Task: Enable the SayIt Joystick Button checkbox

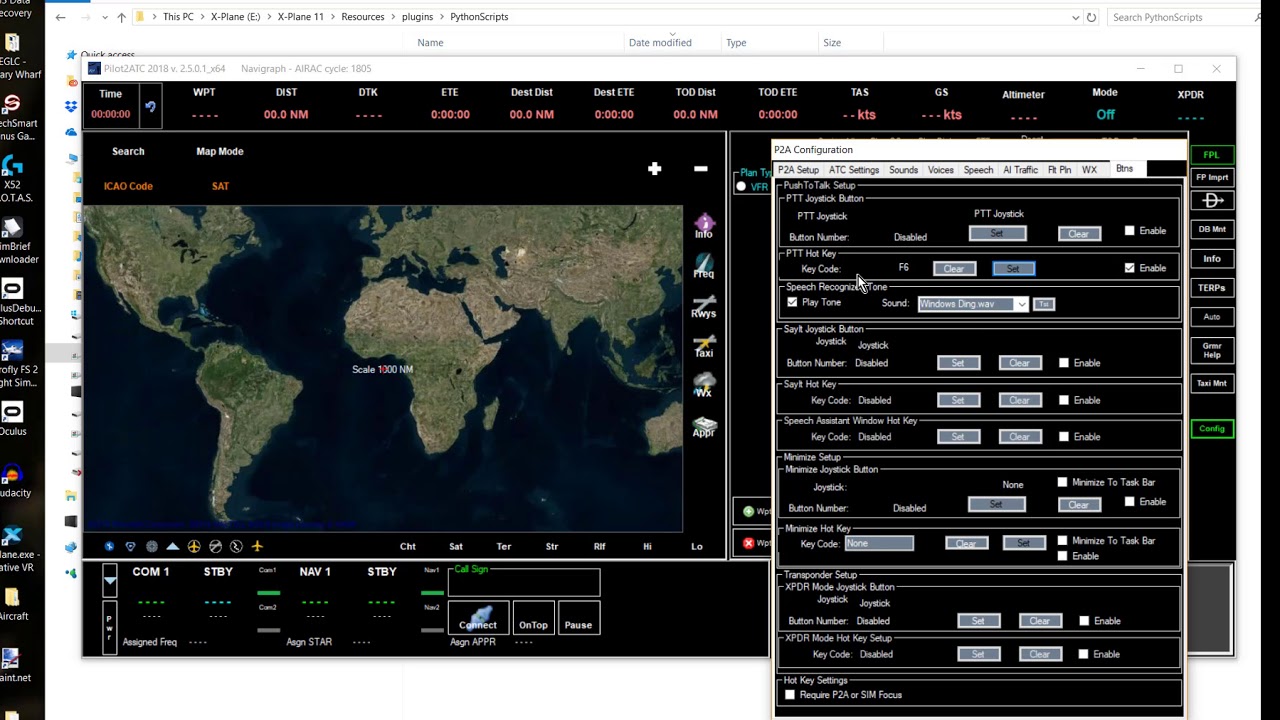Action: [x=1063, y=363]
